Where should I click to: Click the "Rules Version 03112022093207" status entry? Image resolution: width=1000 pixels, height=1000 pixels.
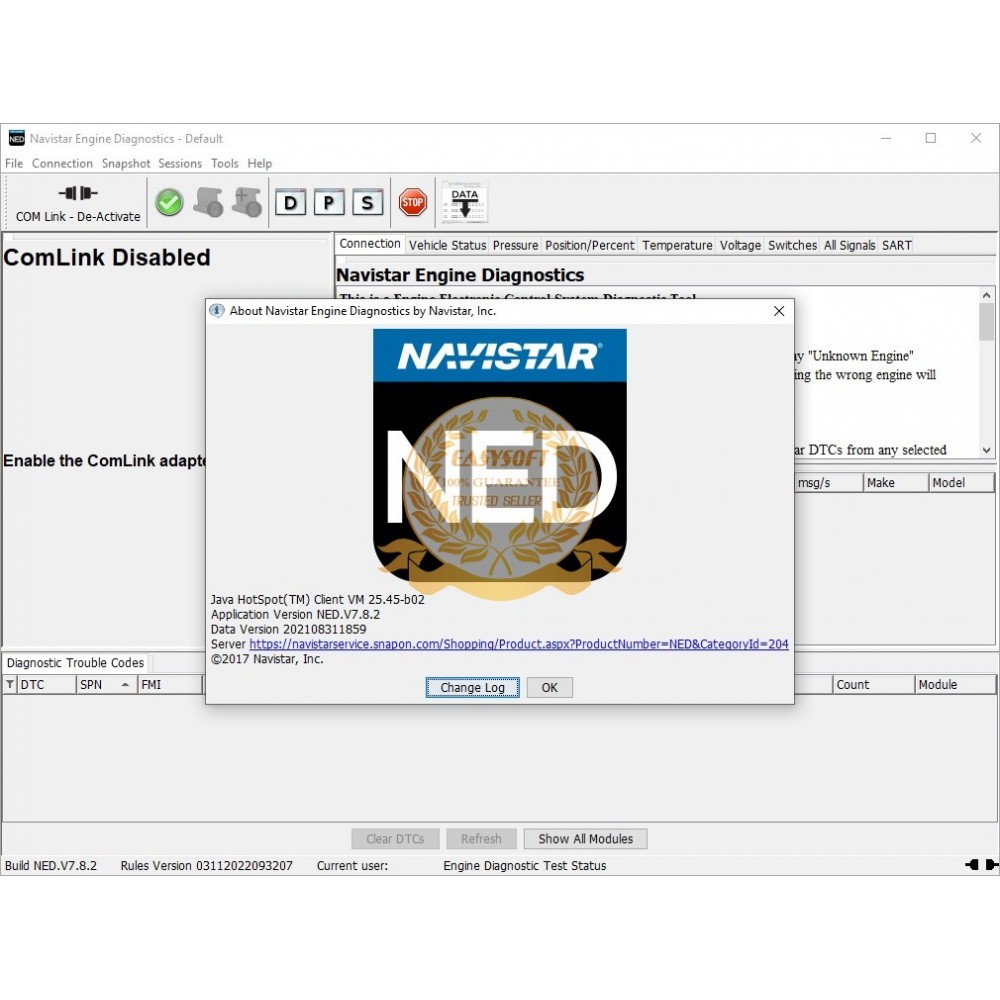point(207,865)
